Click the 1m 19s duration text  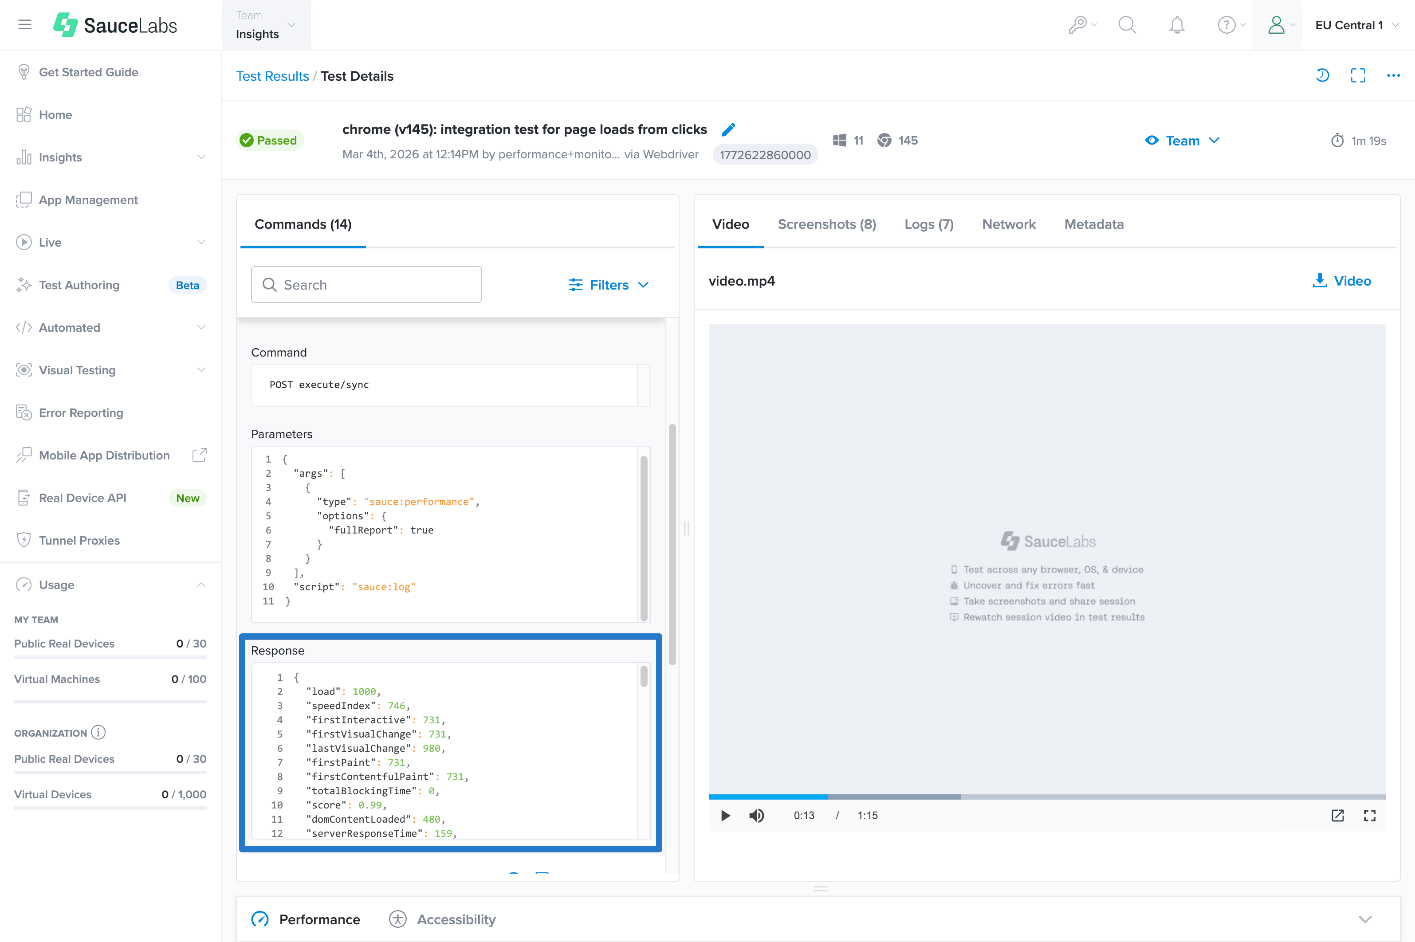click(x=1368, y=141)
